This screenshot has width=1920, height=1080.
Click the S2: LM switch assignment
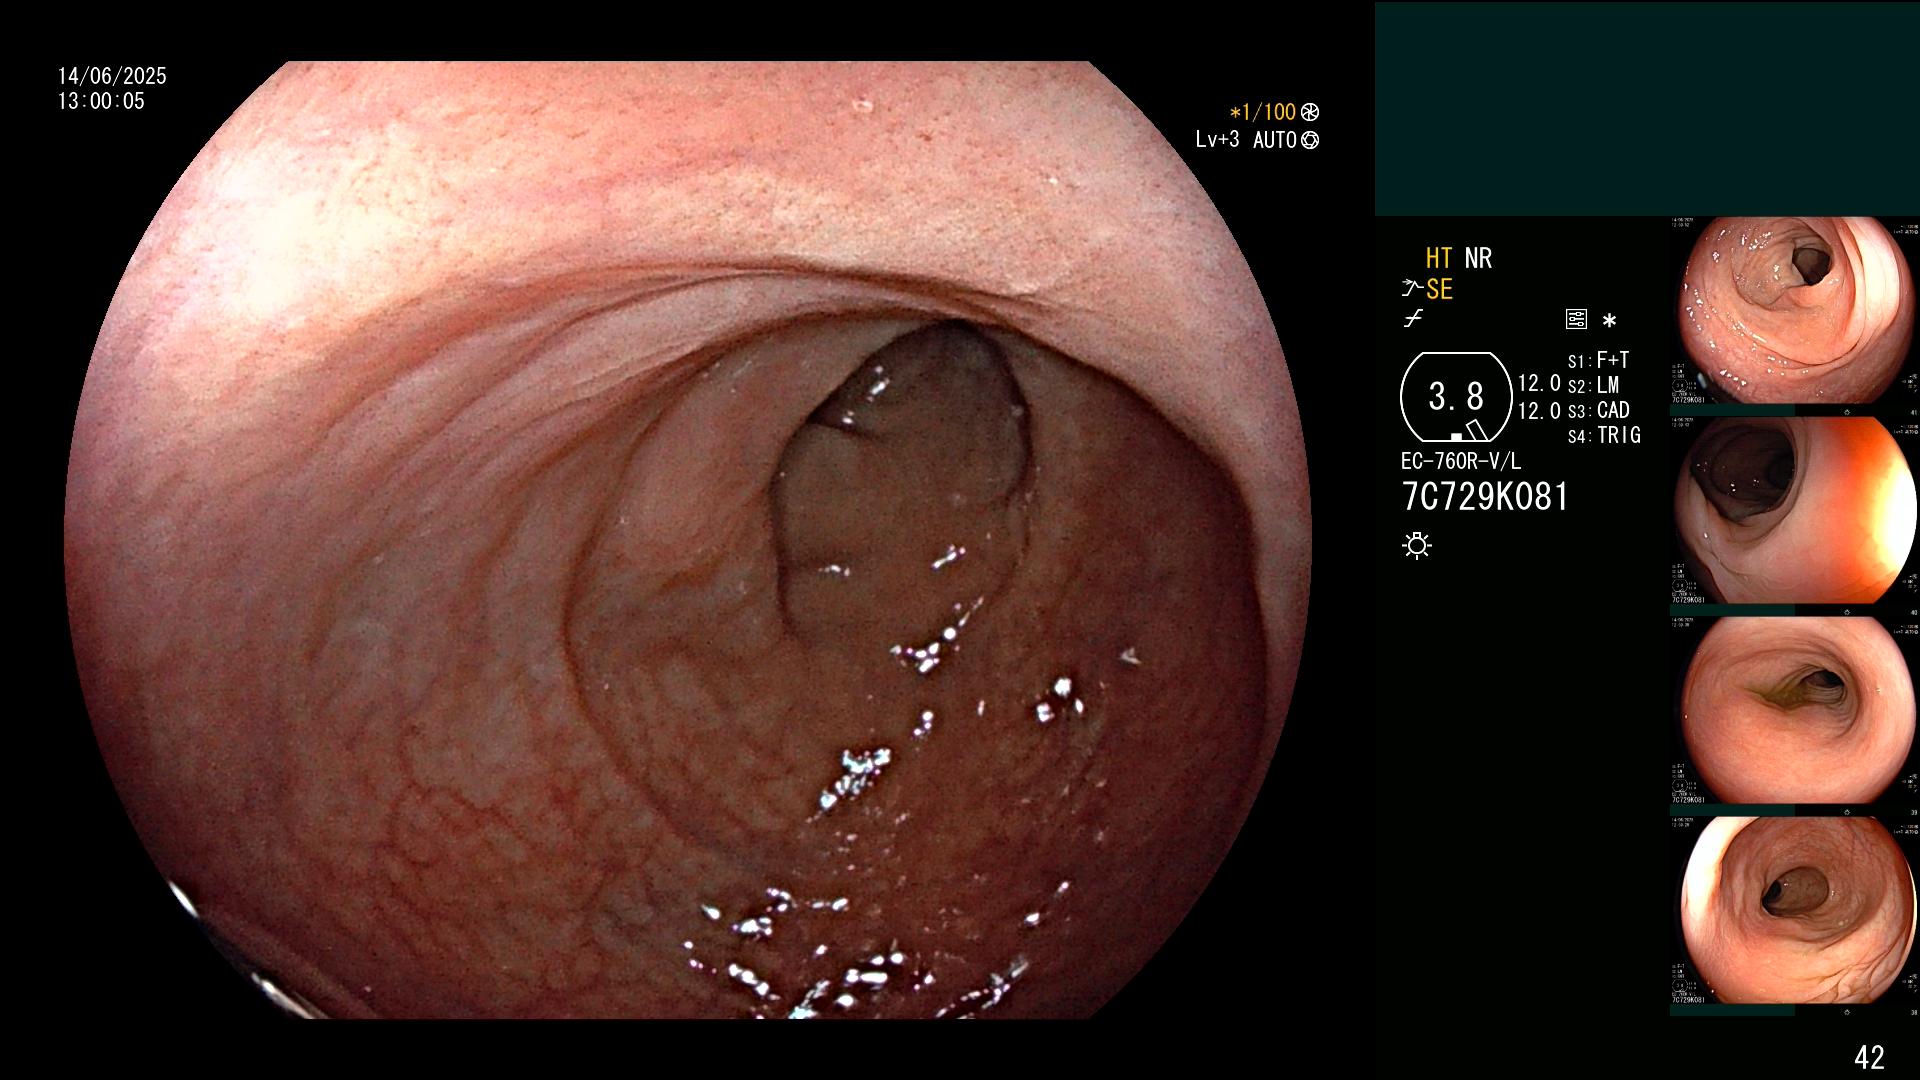click(x=1594, y=385)
